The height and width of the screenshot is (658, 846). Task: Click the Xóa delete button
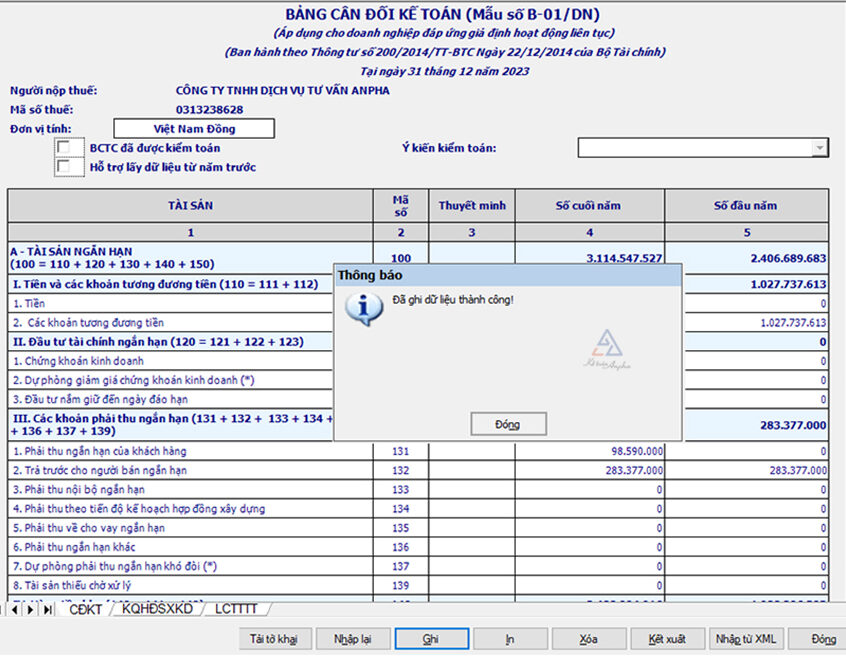coord(588,638)
